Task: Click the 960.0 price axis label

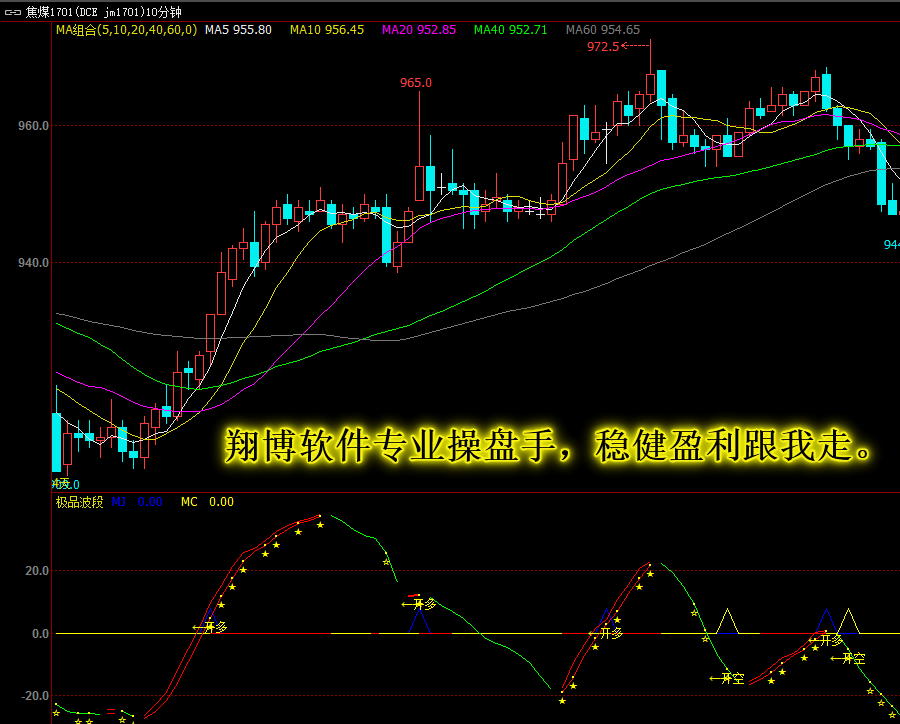Action: [x=33, y=126]
